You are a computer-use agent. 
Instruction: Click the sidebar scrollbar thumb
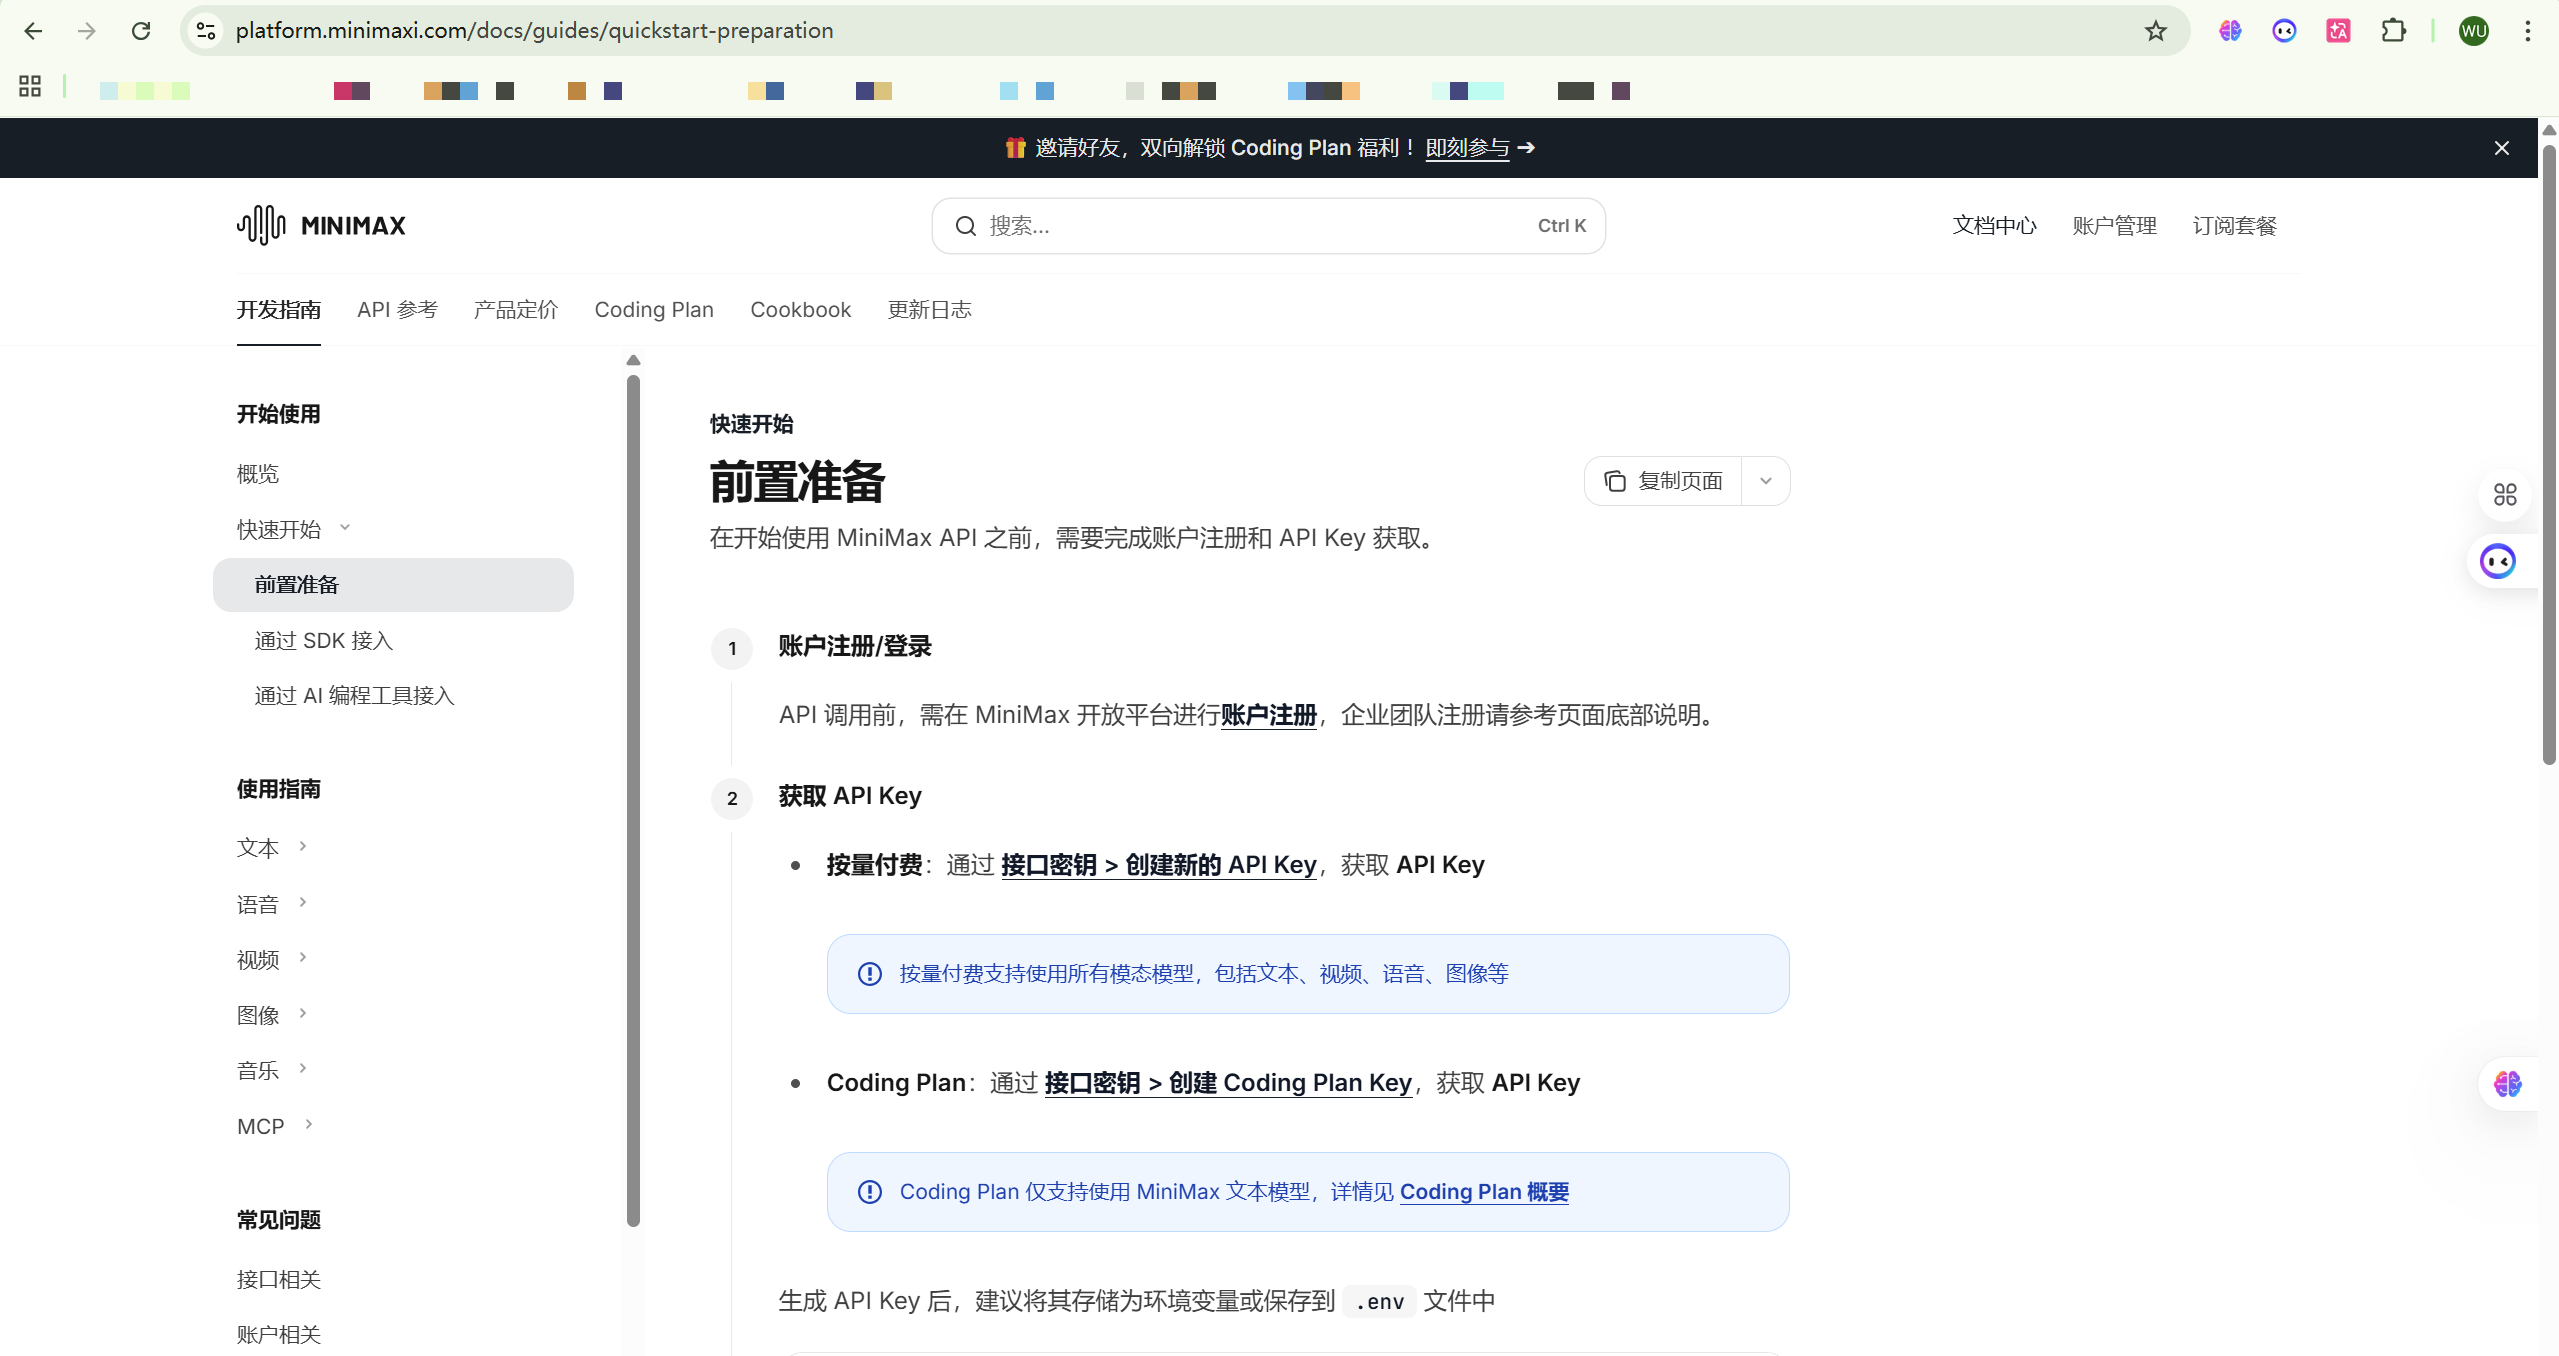(x=633, y=800)
